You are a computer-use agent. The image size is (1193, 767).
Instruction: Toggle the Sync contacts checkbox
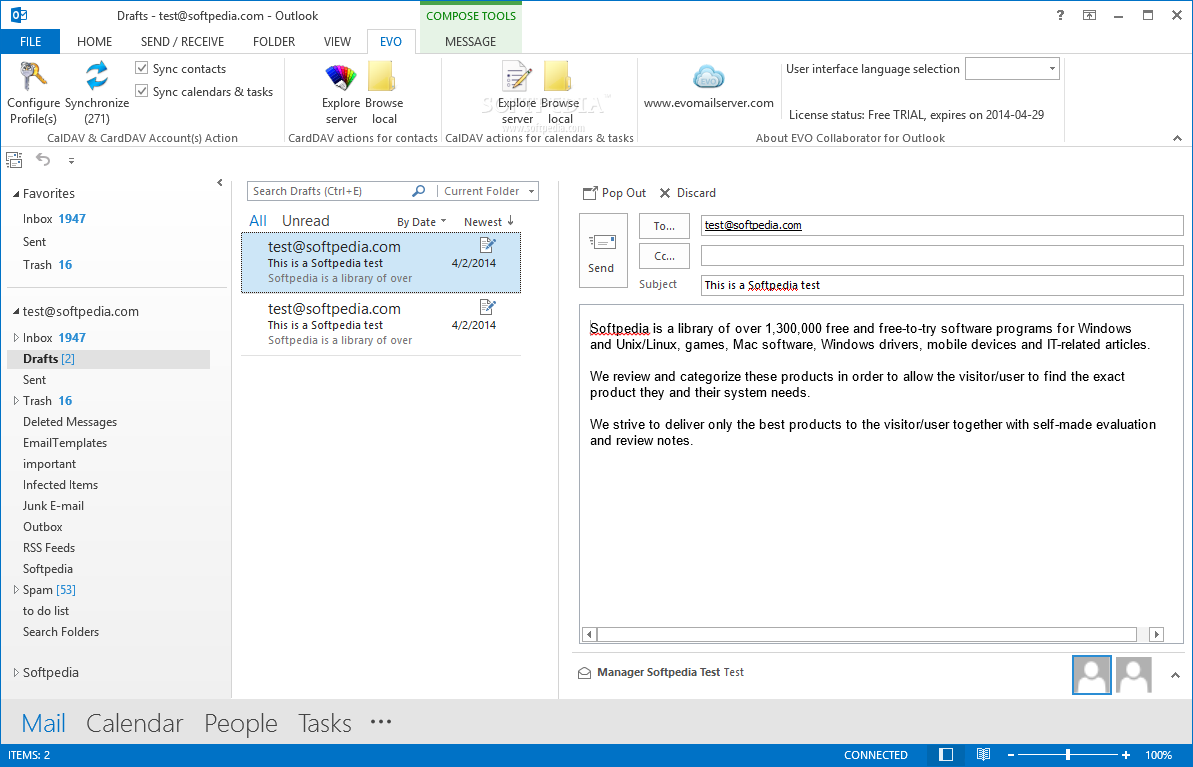(142, 68)
